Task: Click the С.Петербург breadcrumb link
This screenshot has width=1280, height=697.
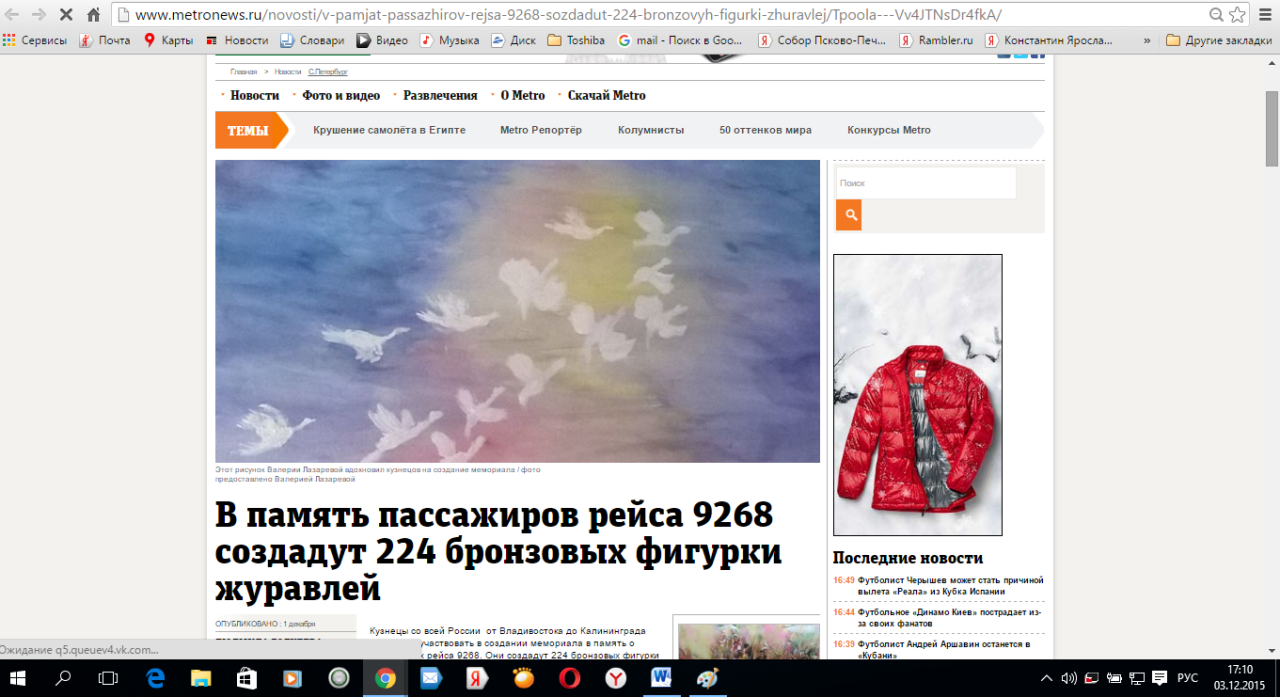Action: click(x=328, y=72)
